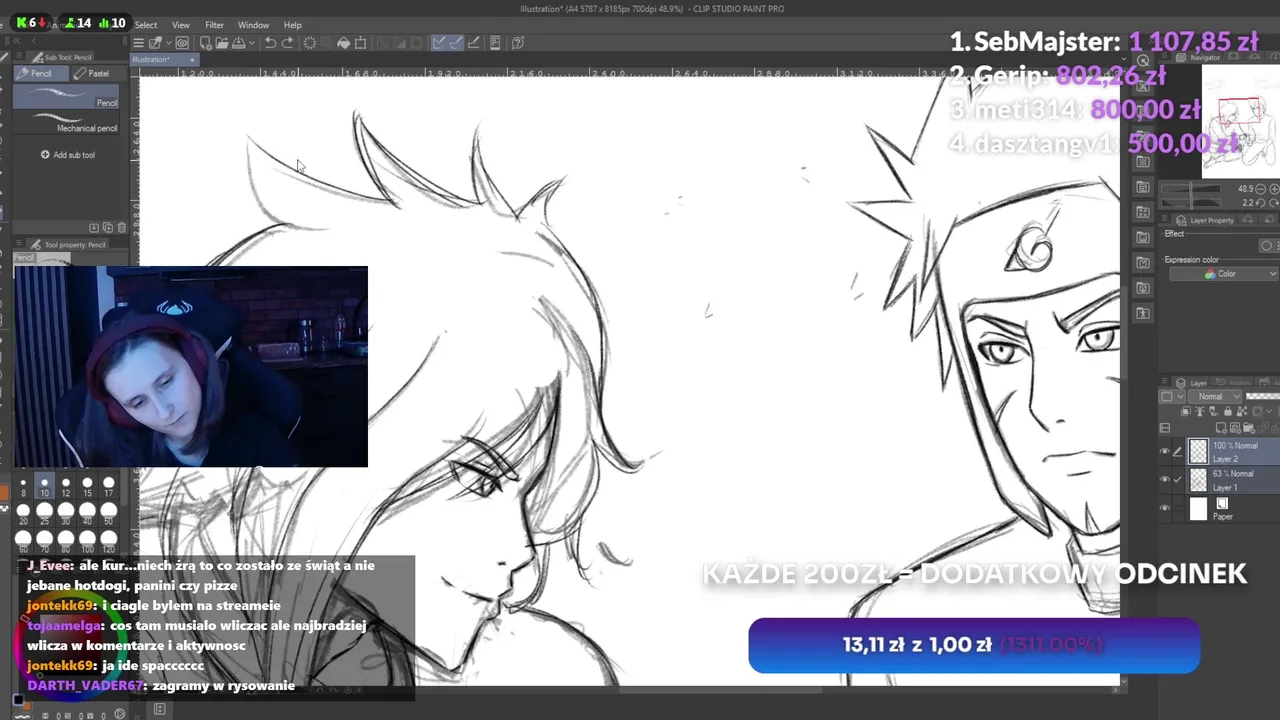The width and height of the screenshot is (1280, 720).
Task: Rotate canvas left in Navigator
Action: click(x=1260, y=203)
